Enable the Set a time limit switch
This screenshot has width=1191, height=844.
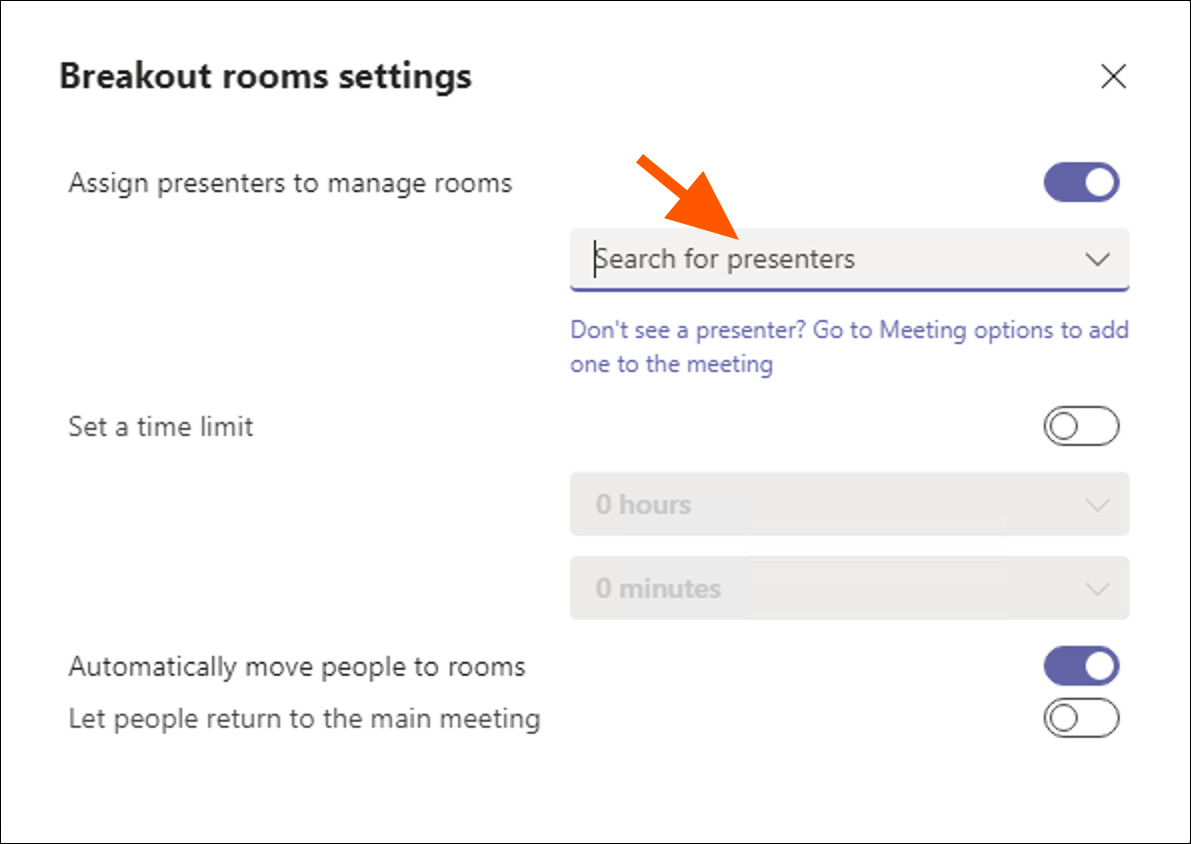point(1081,427)
